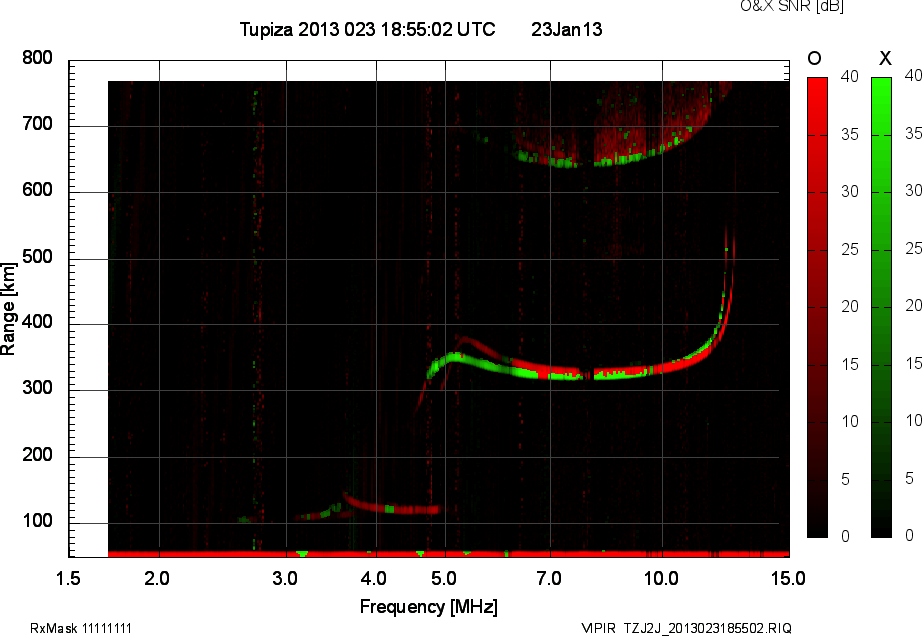922x636 pixels.
Task: Click the 'X' label above the green bar
Action: (x=885, y=58)
